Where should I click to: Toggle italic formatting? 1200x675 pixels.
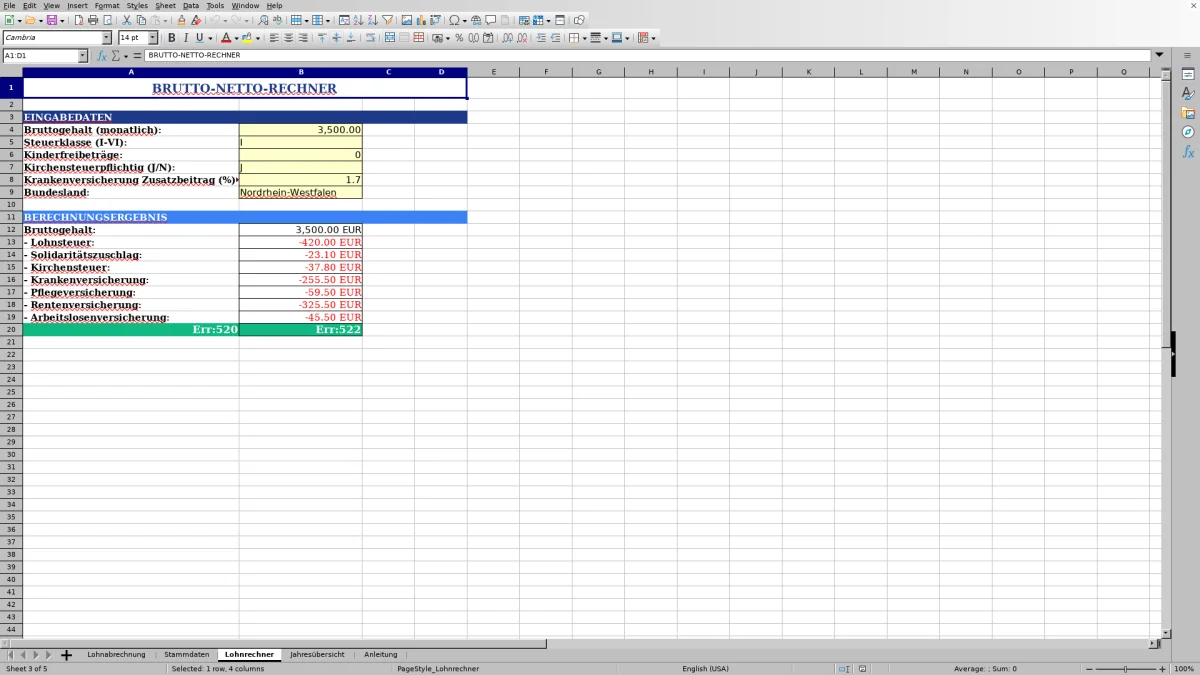(x=185, y=38)
